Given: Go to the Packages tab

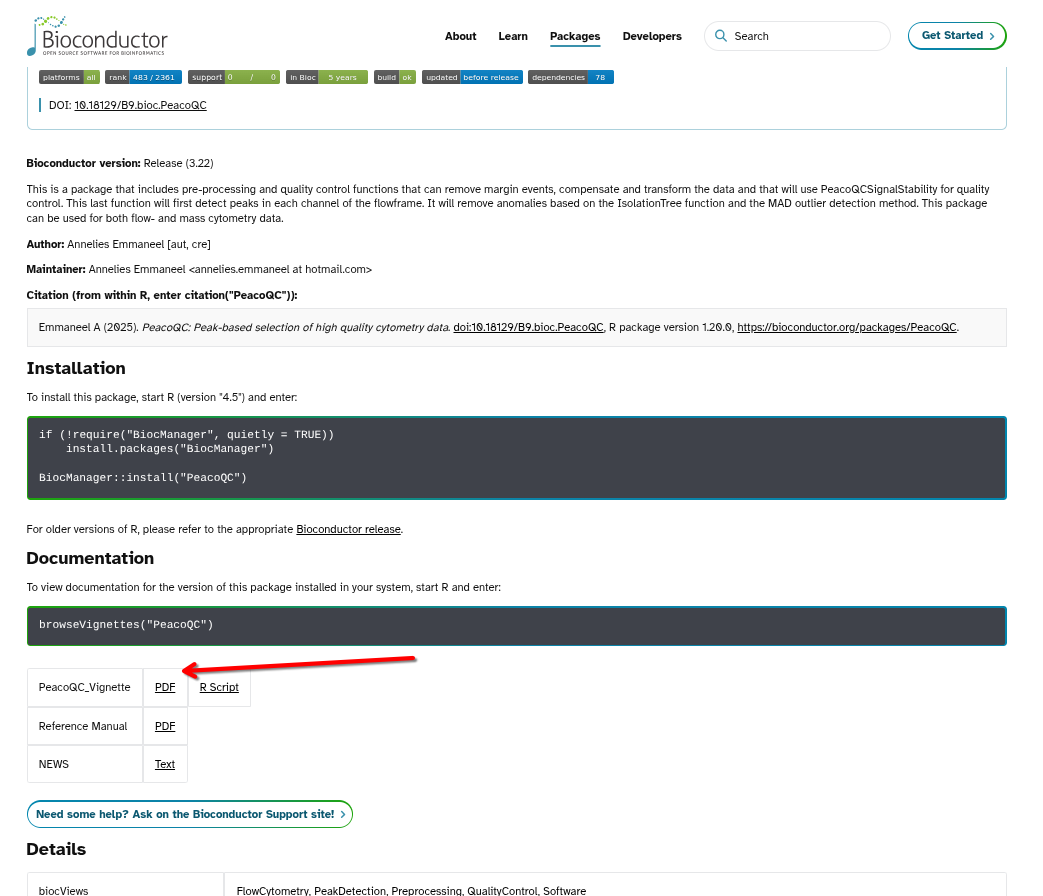Looking at the screenshot, I should tap(575, 36).
